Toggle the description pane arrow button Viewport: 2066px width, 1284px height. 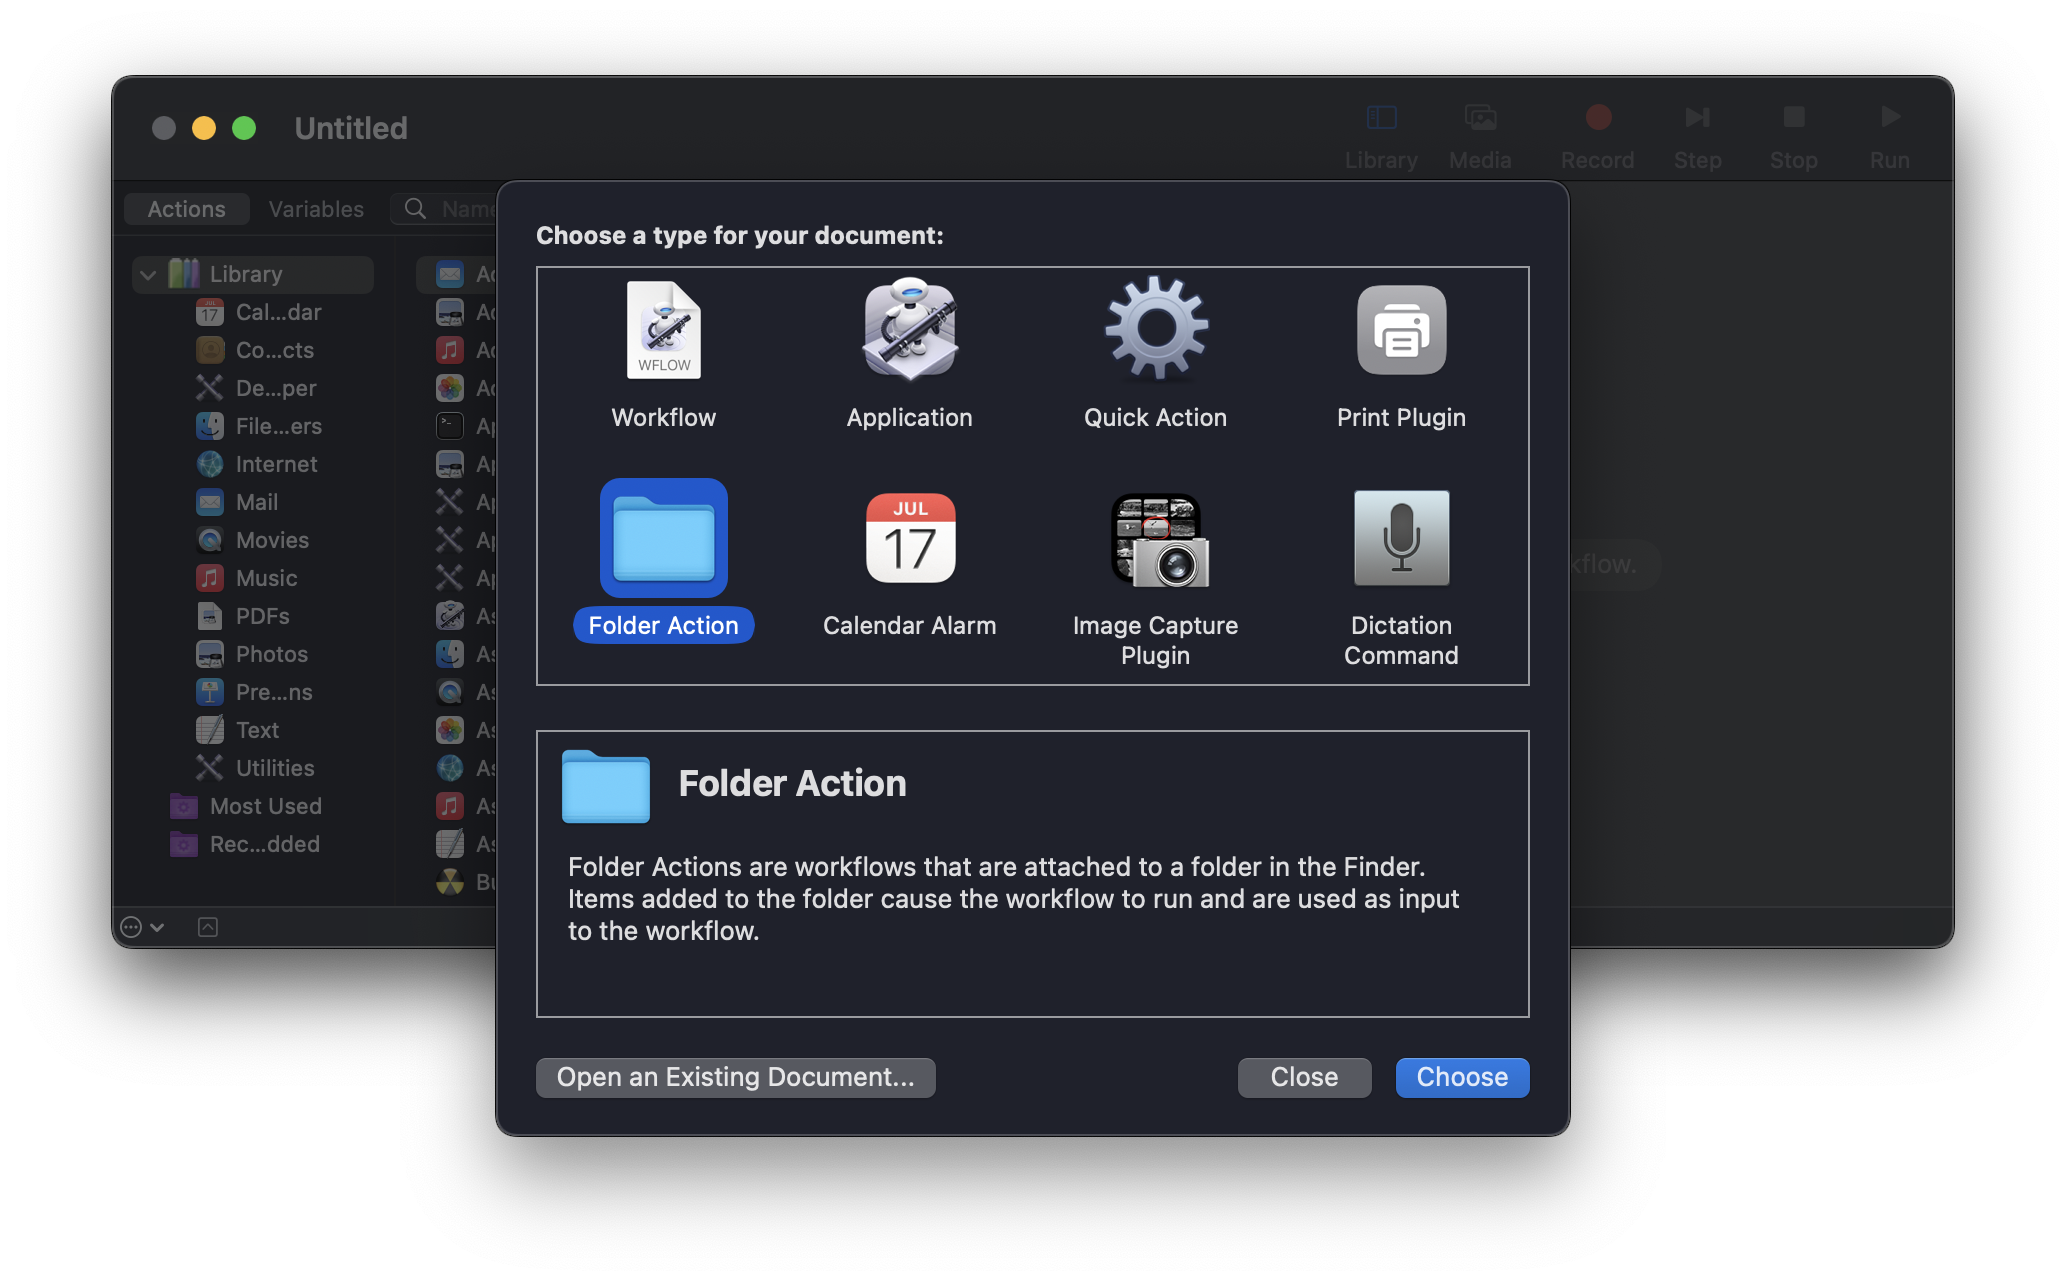click(208, 927)
